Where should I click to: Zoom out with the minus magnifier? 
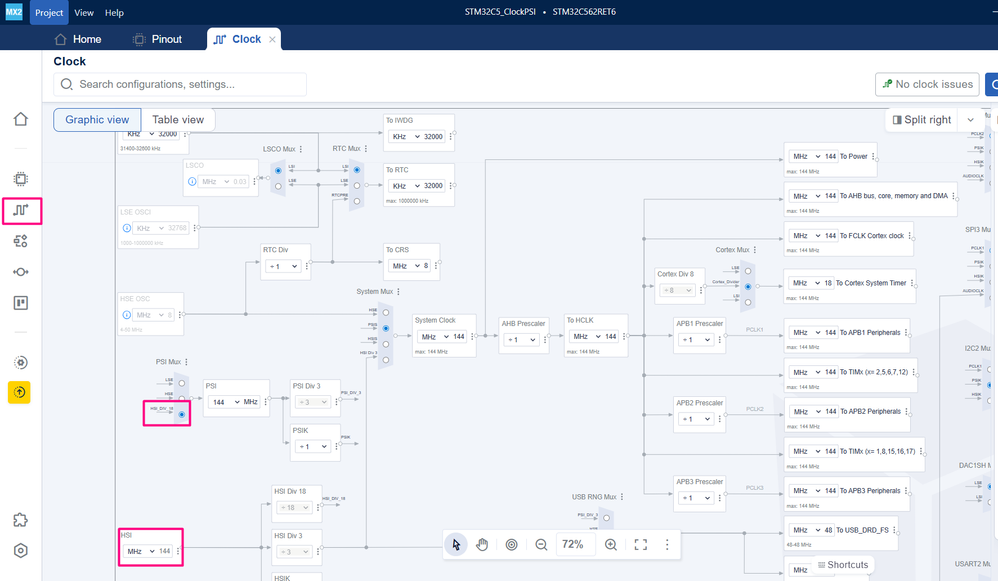point(541,544)
